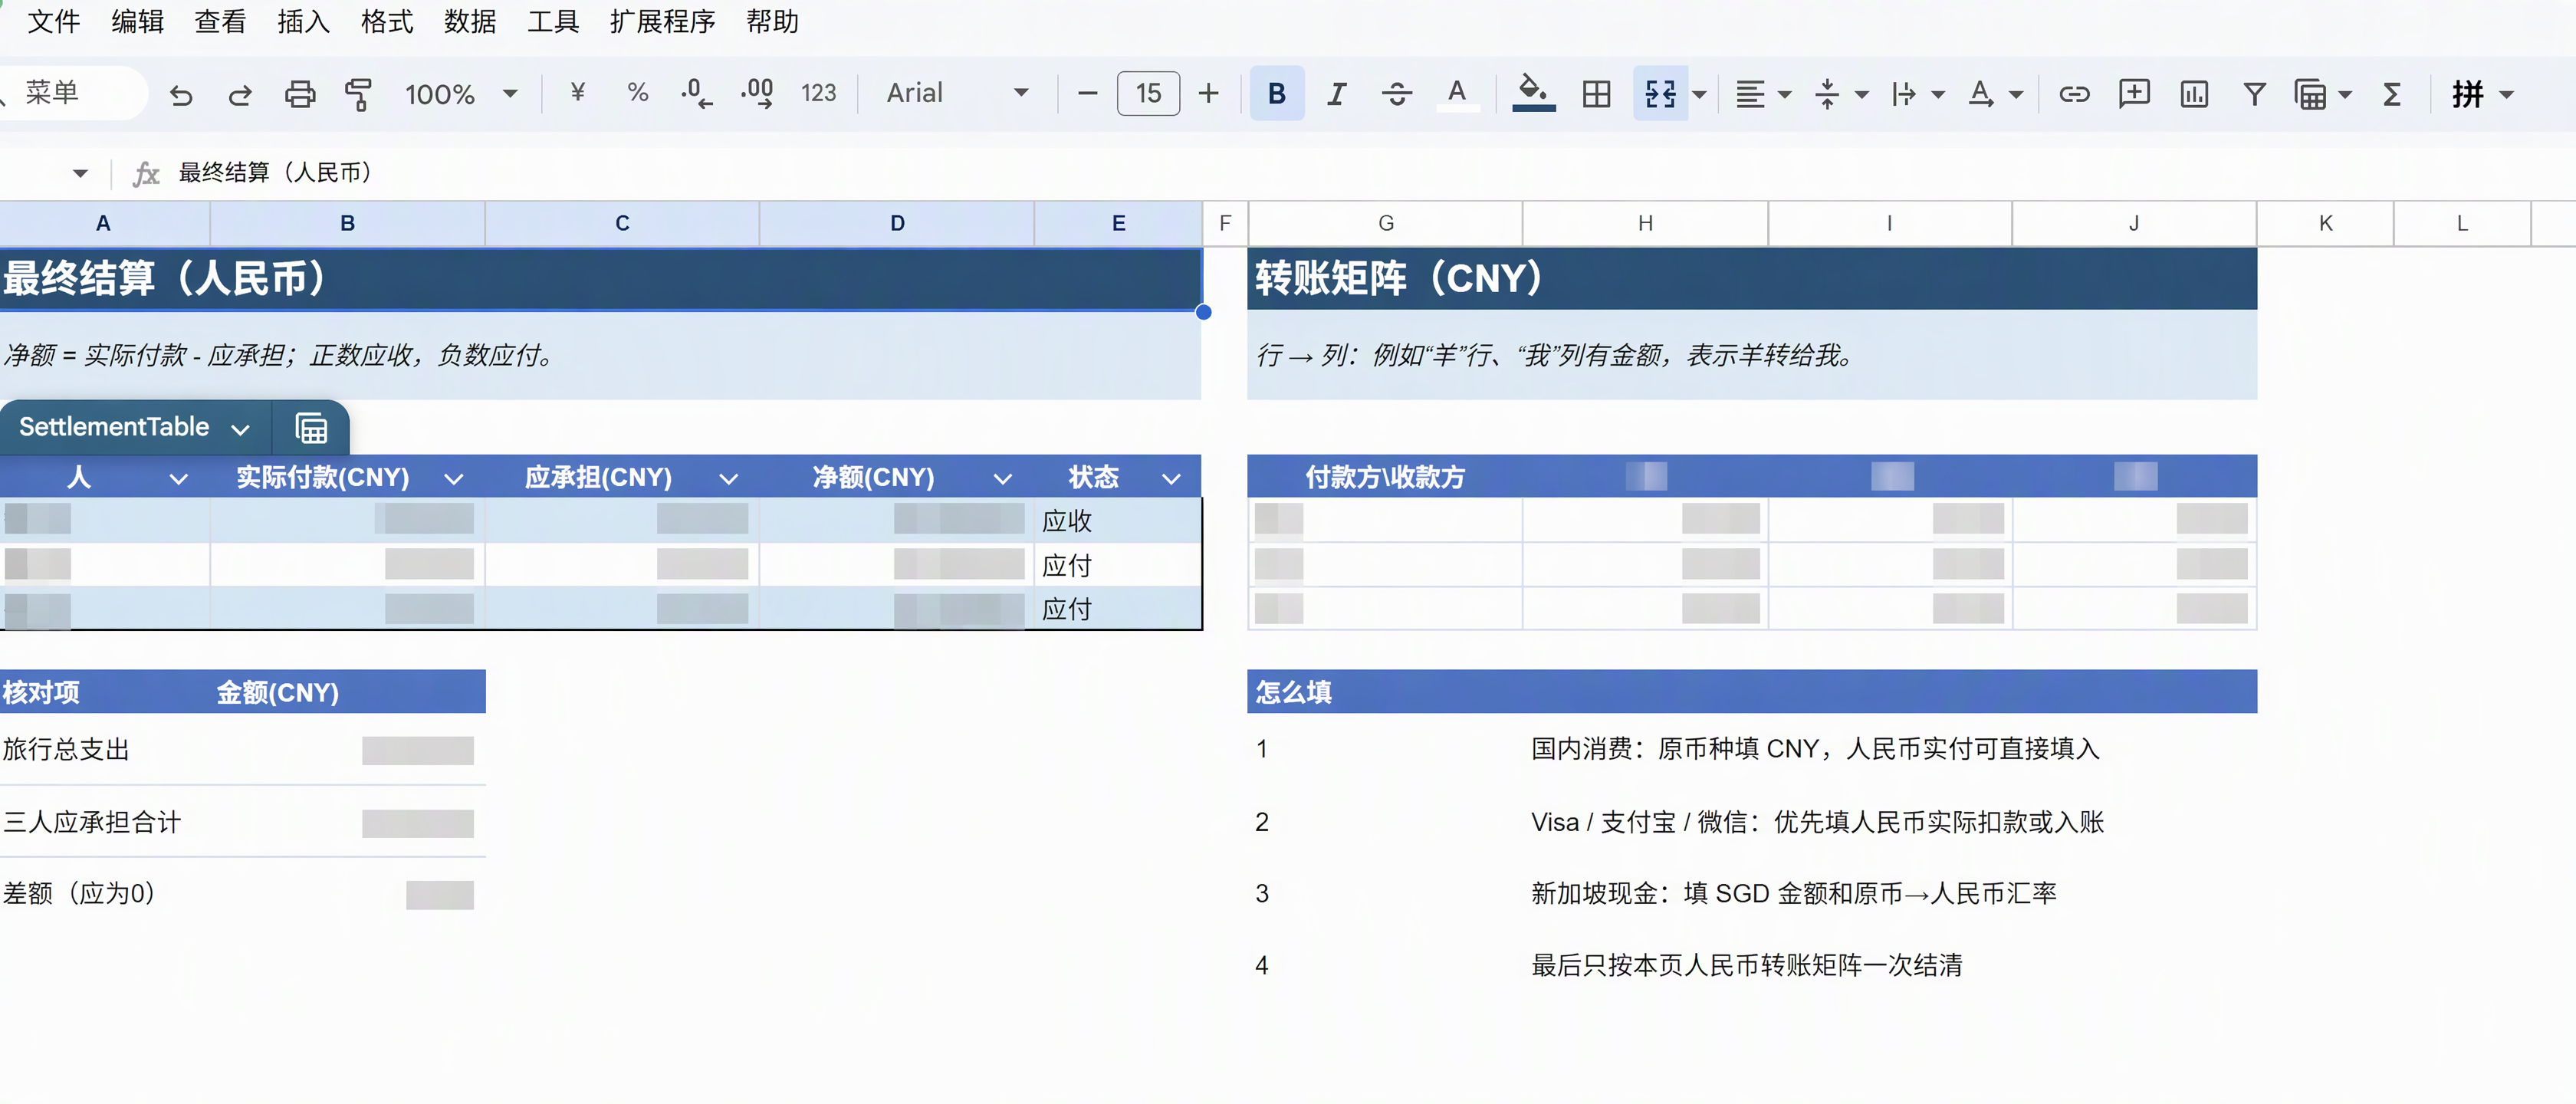Open the 数据 menu
Image resolution: width=2576 pixels, height=1104 pixels.
tap(469, 21)
